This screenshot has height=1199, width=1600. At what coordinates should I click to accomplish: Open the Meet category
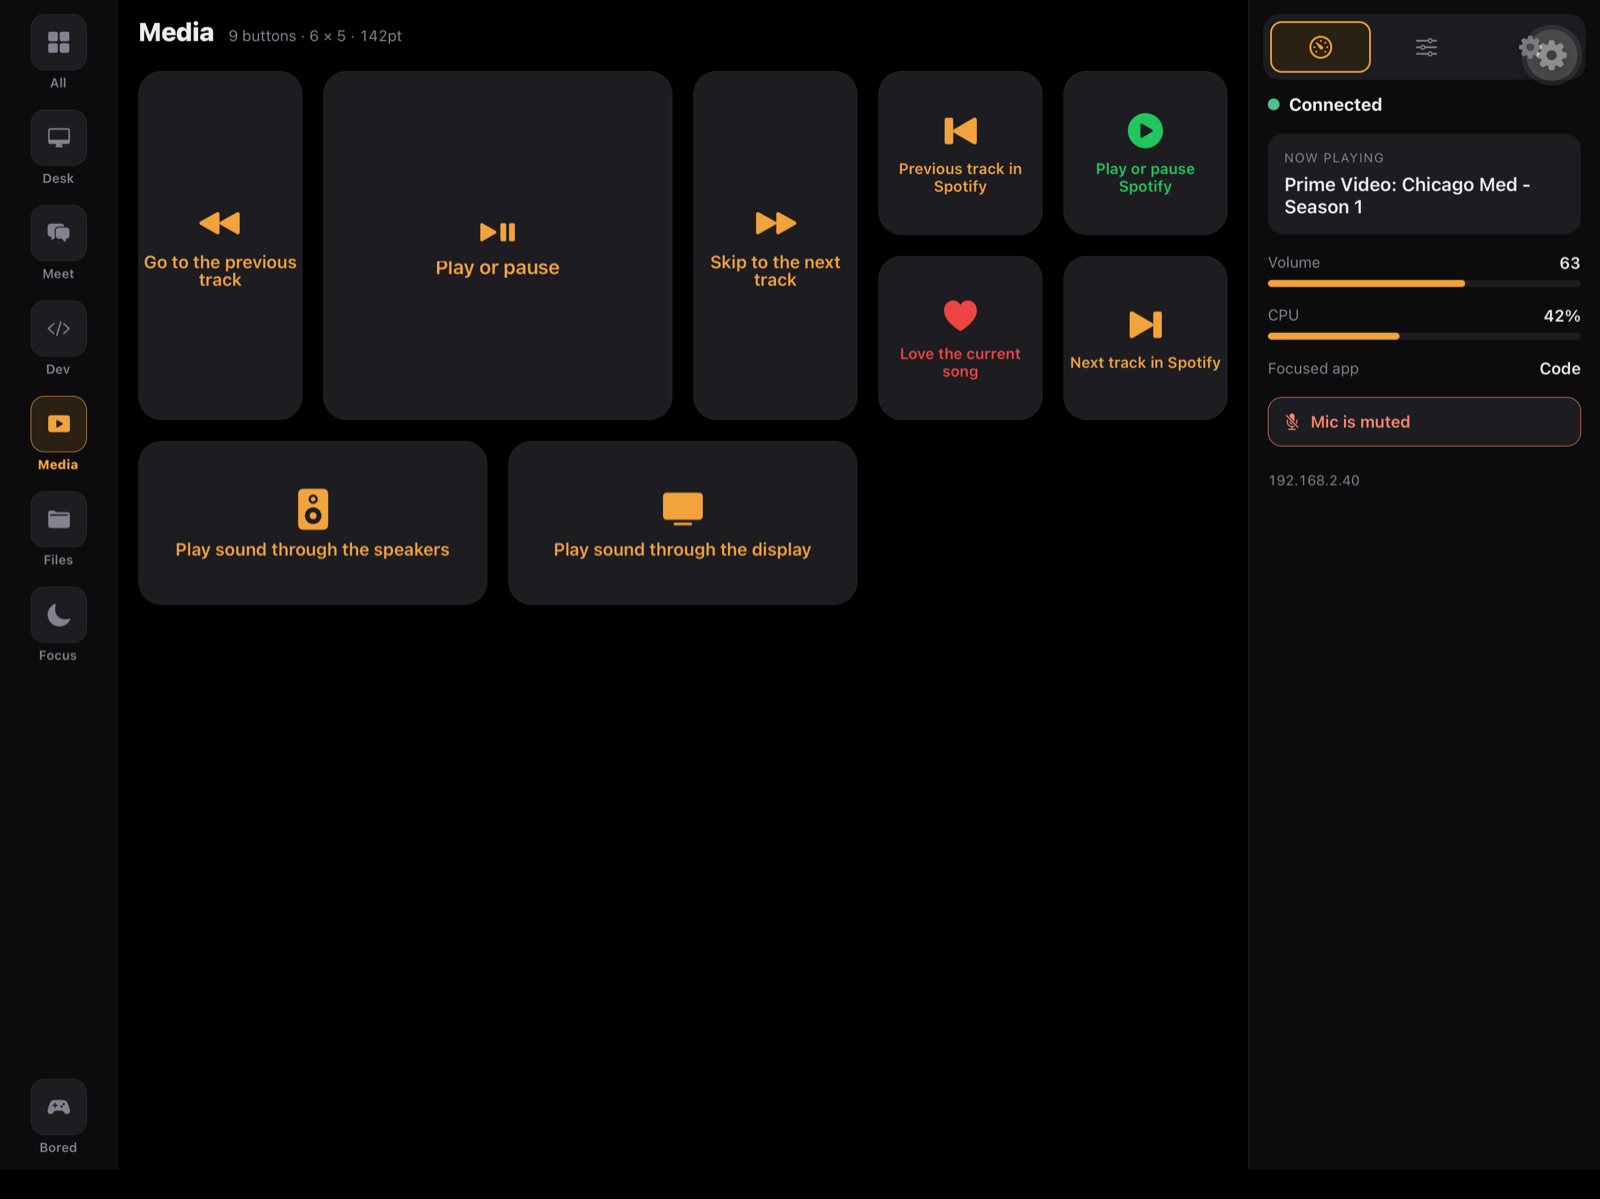click(58, 233)
